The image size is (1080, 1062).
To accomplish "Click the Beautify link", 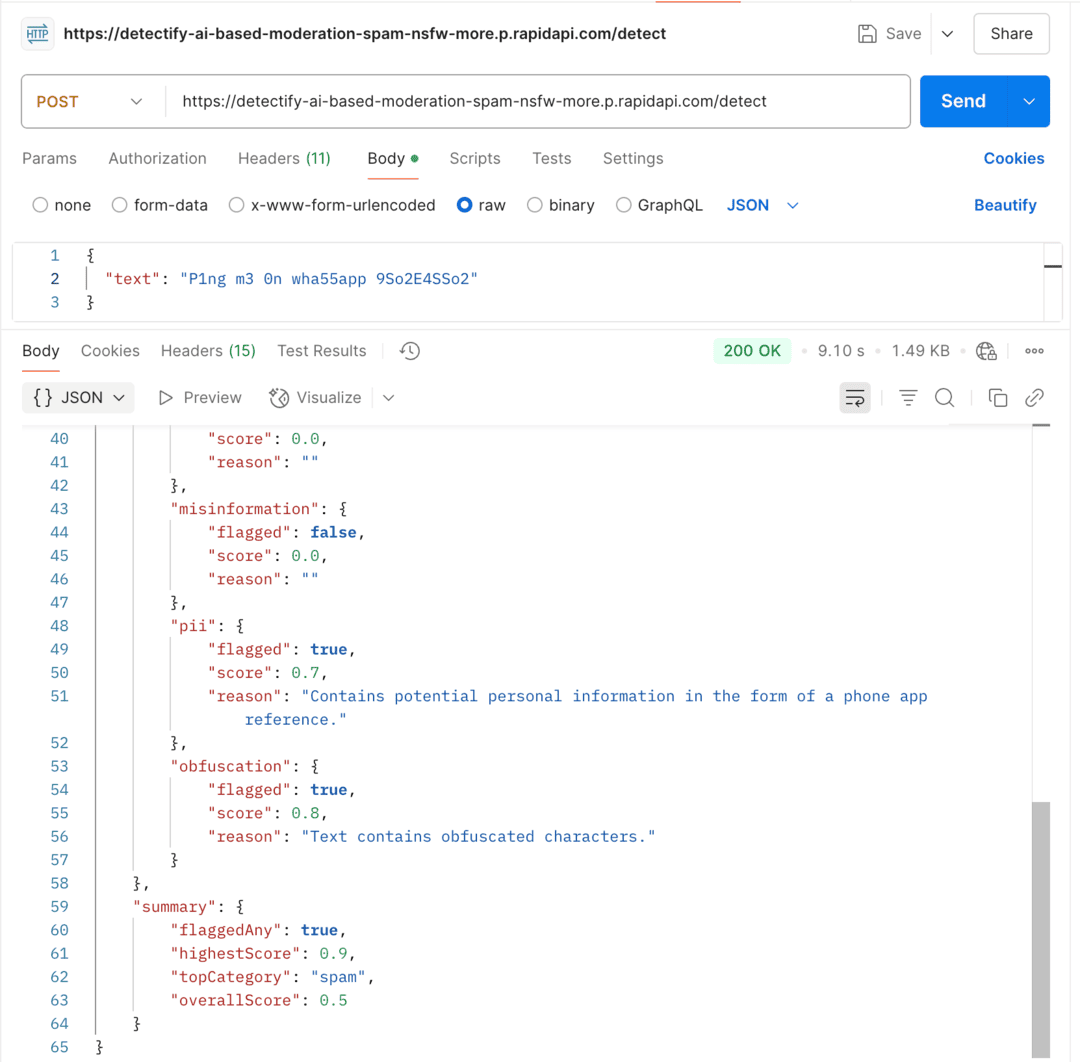I will coord(1005,205).
